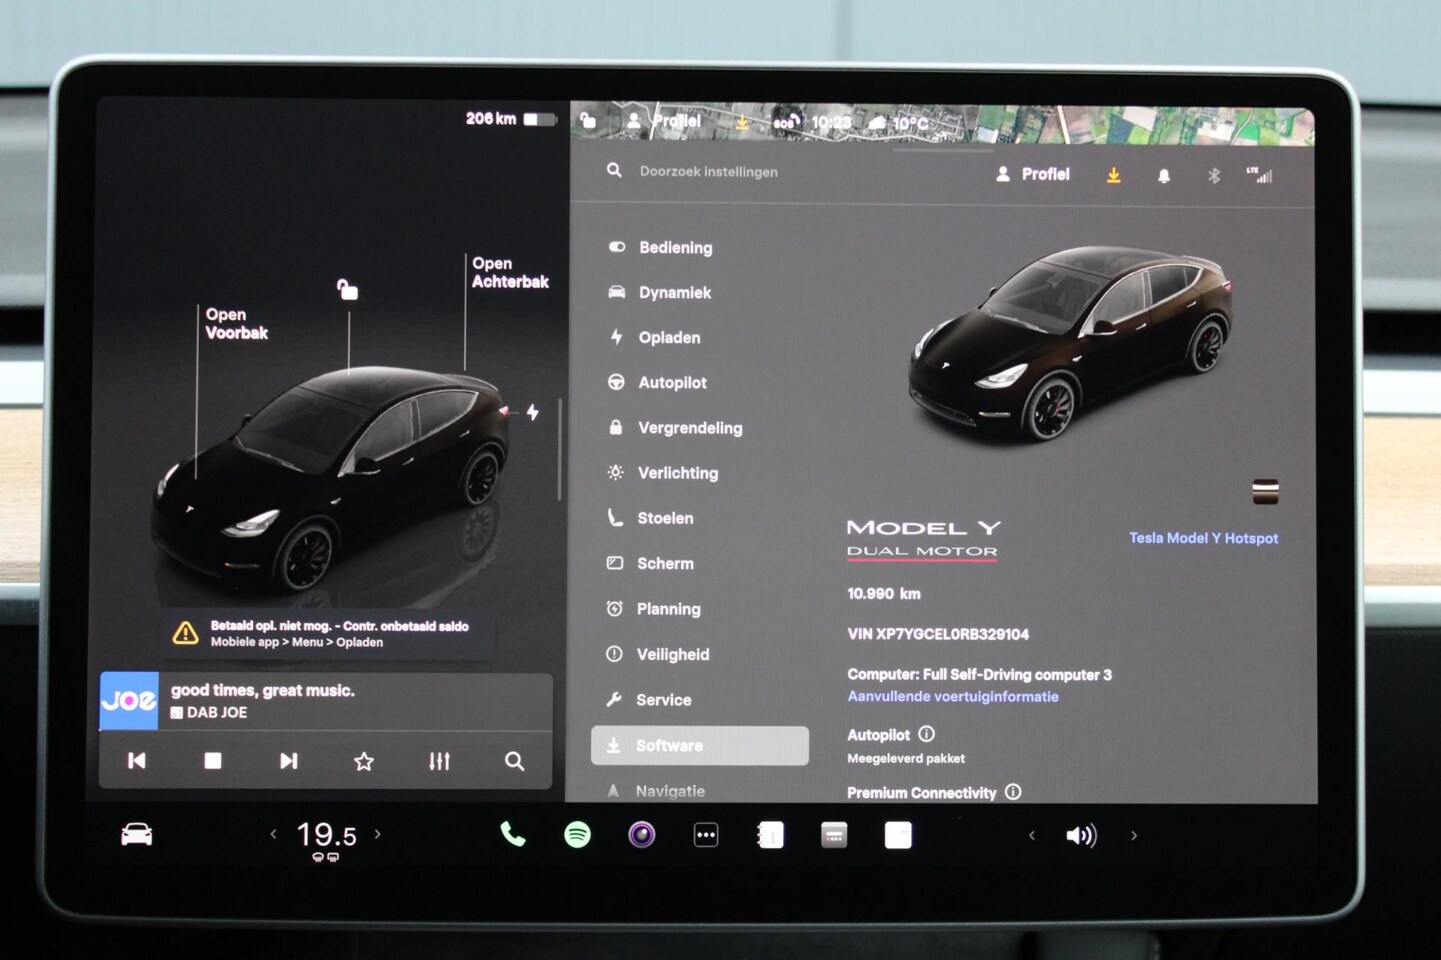Click the Tesla Model Y Hotspot link

[1203, 538]
